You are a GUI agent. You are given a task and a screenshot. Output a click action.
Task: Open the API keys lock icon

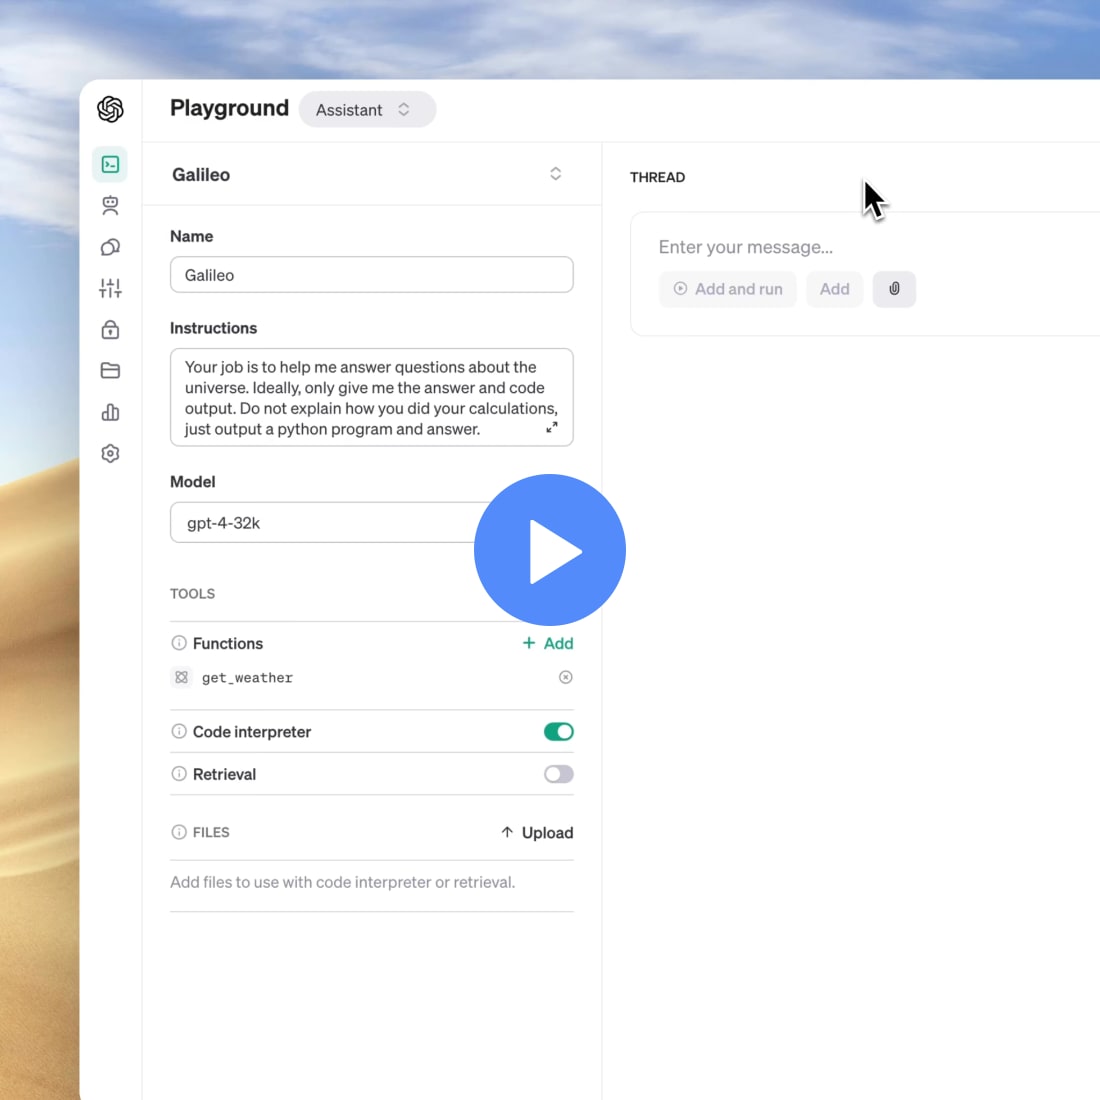coord(110,329)
